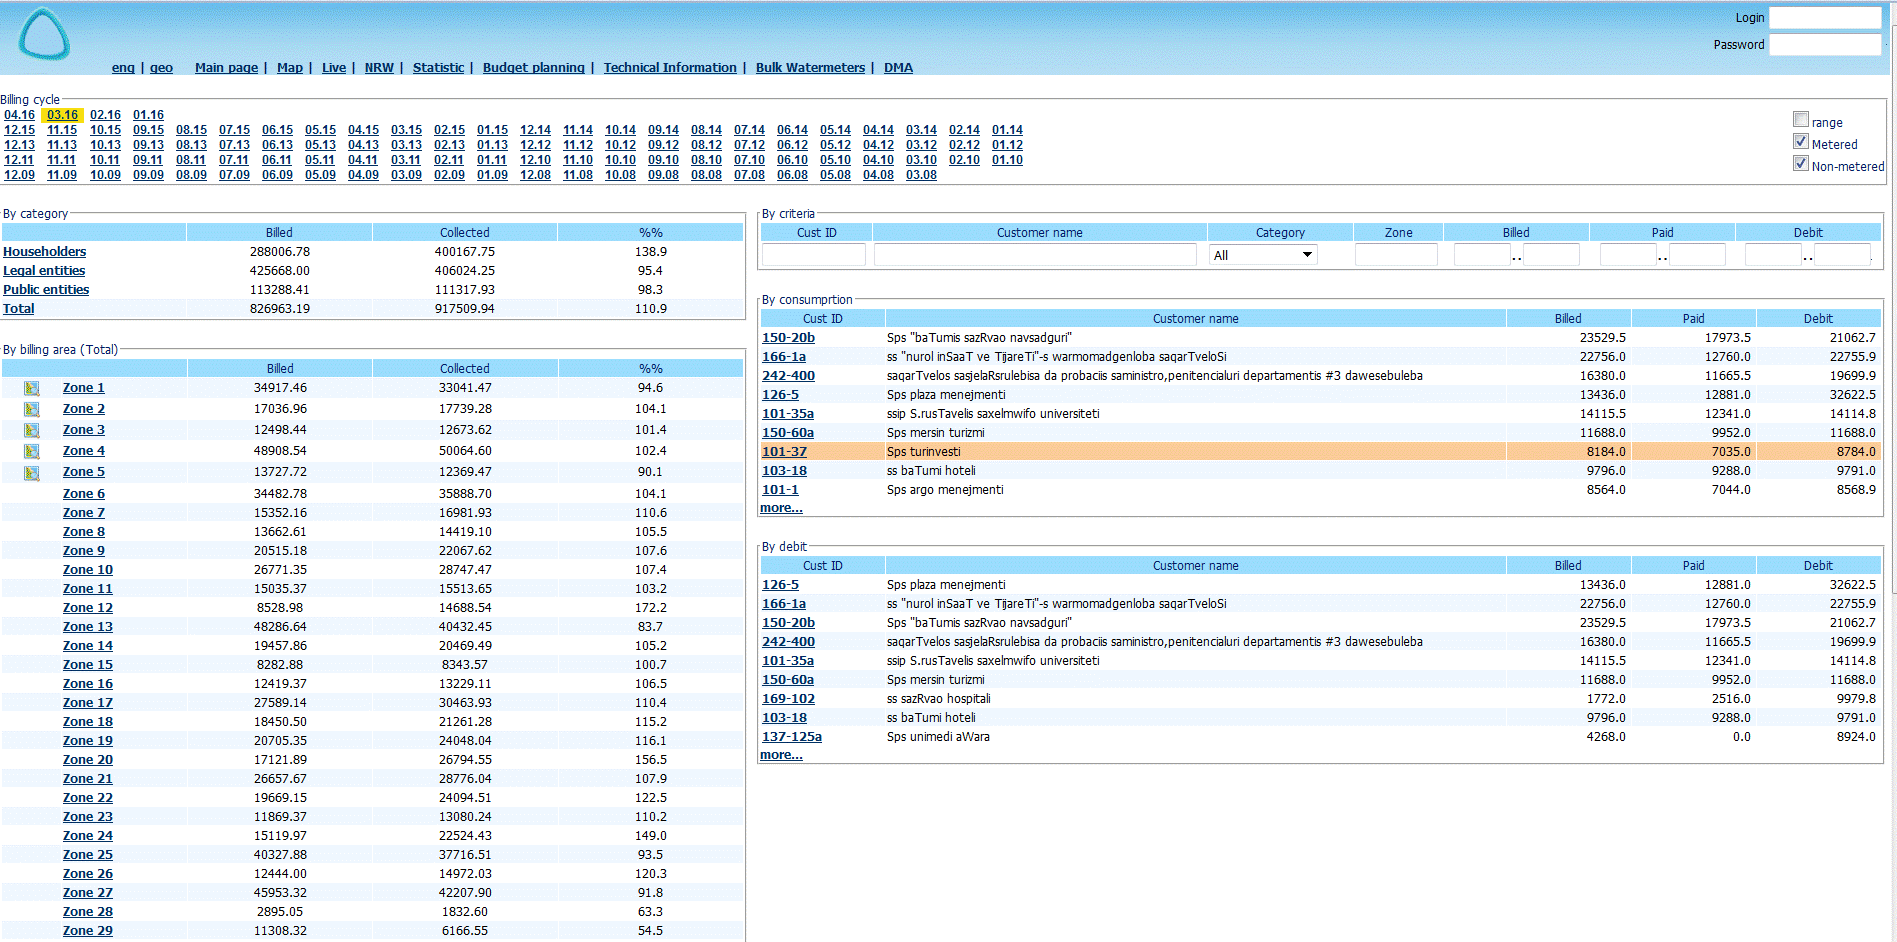The width and height of the screenshot is (1897, 942).
Task: Open the map icon beside Zone 2
Action: pos(32,409)
